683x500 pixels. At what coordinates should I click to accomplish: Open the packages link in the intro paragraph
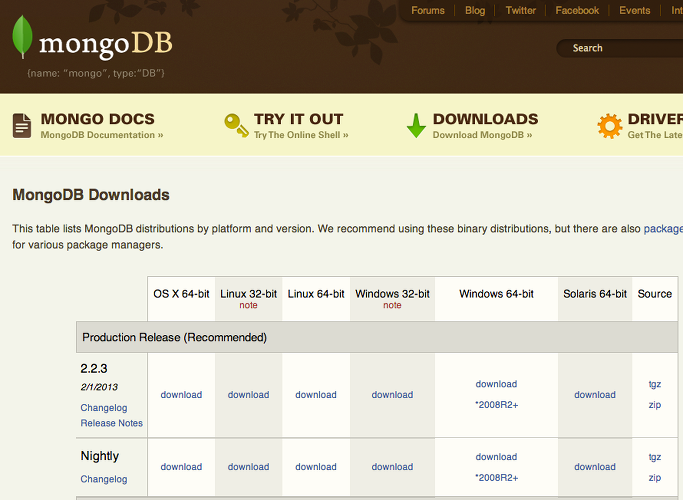(663, 229)
